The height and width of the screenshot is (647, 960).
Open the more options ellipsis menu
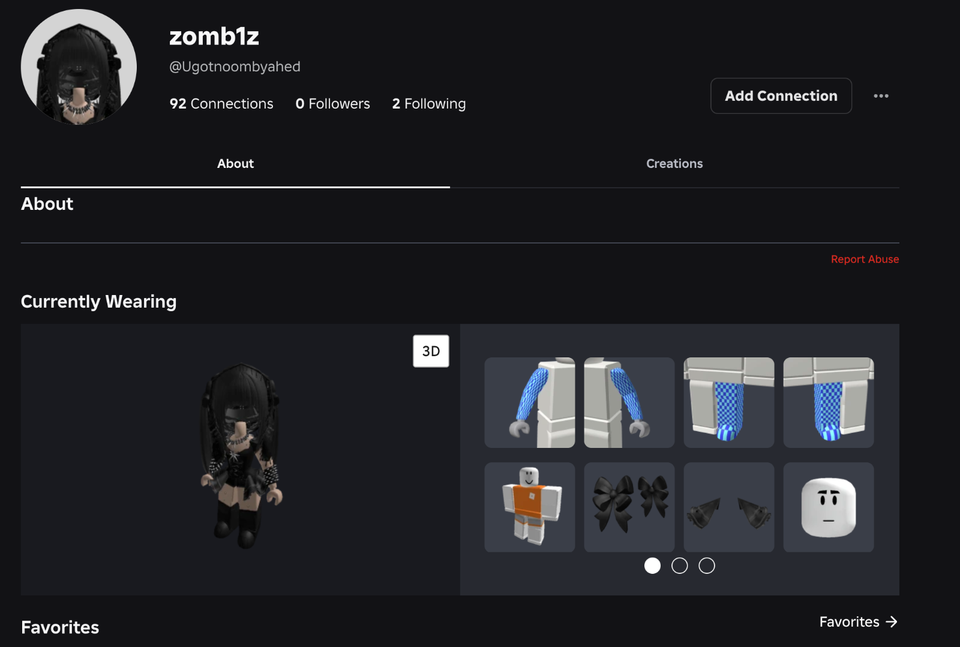click(x=881, y=96)
